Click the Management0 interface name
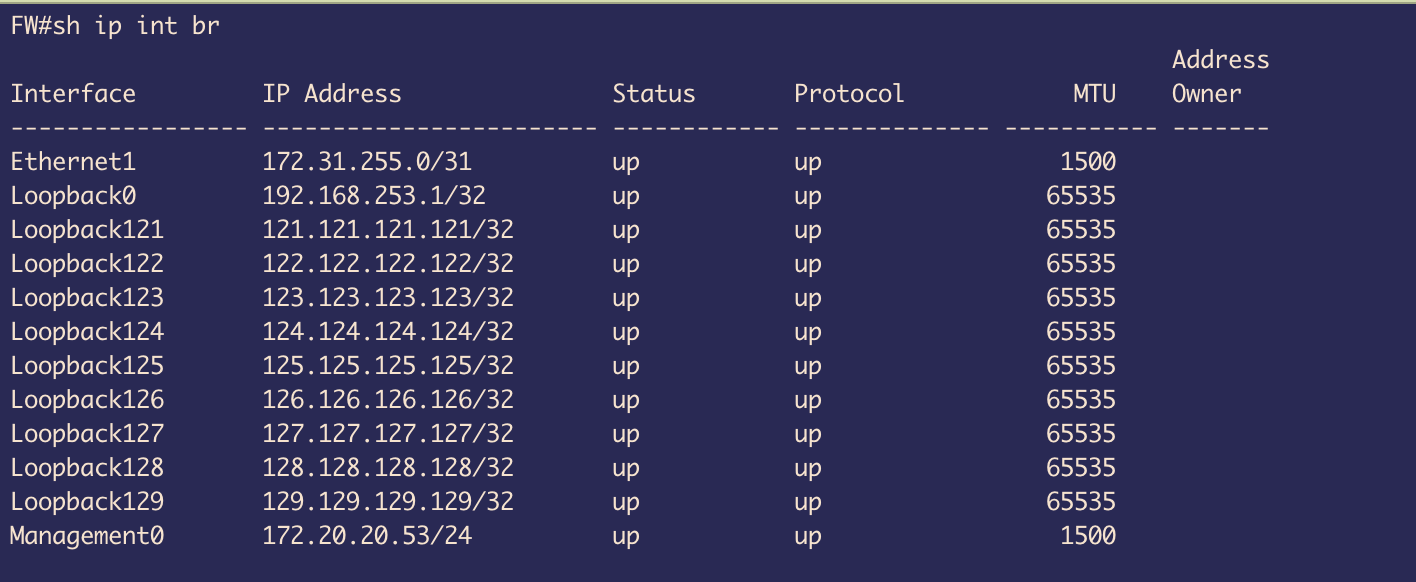The height and width of the screenshot is (582, 1416). [x=87, y=536]
